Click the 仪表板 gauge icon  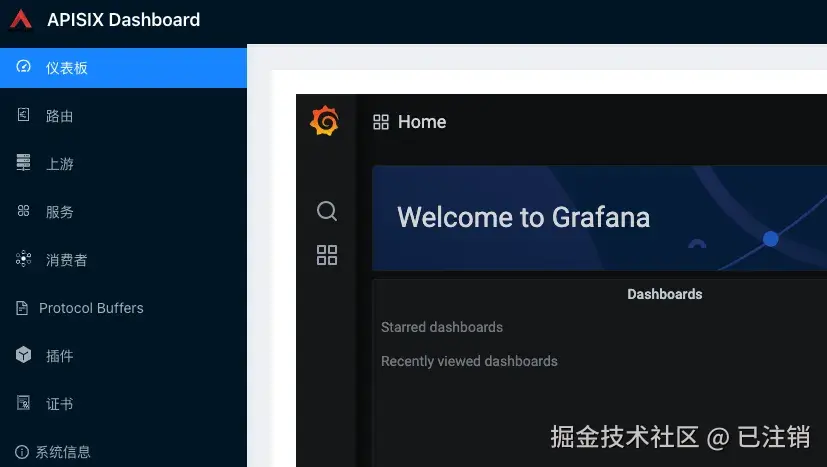coord(23,66)
